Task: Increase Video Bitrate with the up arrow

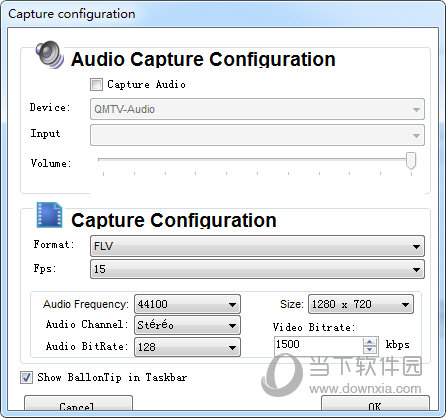Action: click(x=370, y=341)
